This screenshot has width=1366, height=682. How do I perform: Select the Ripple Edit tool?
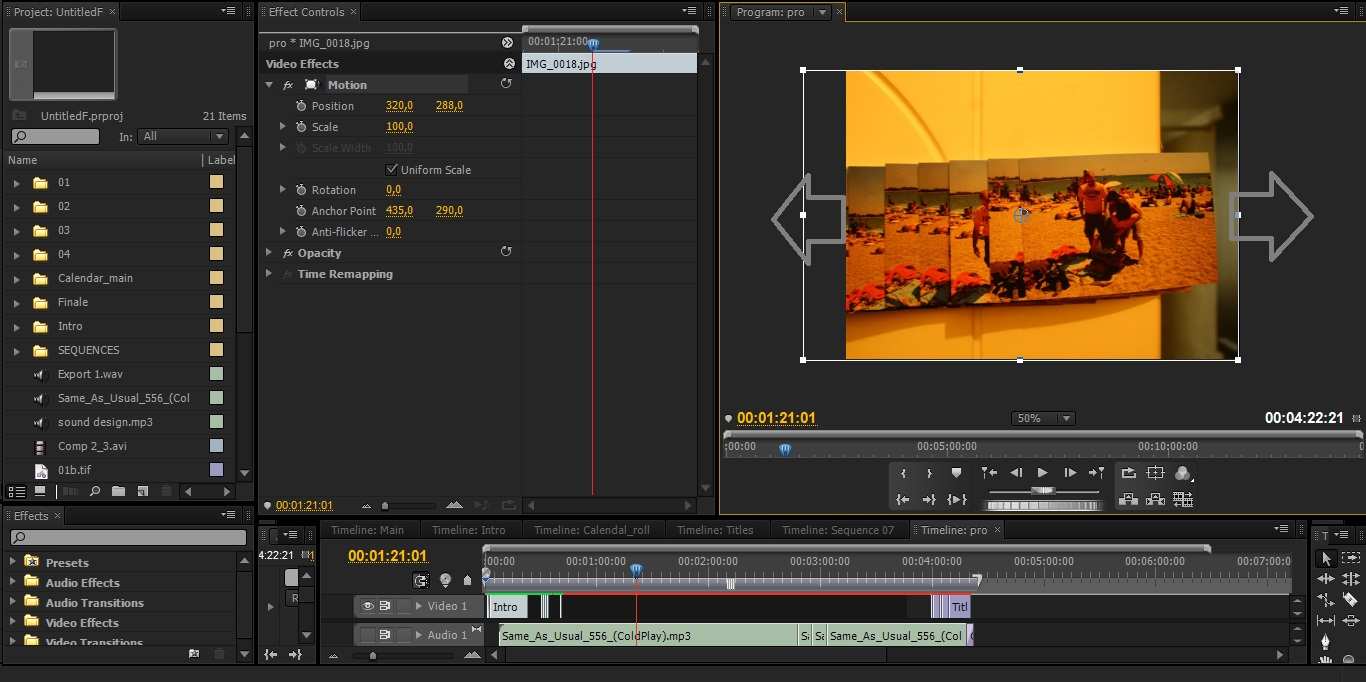pos(1326,579)
